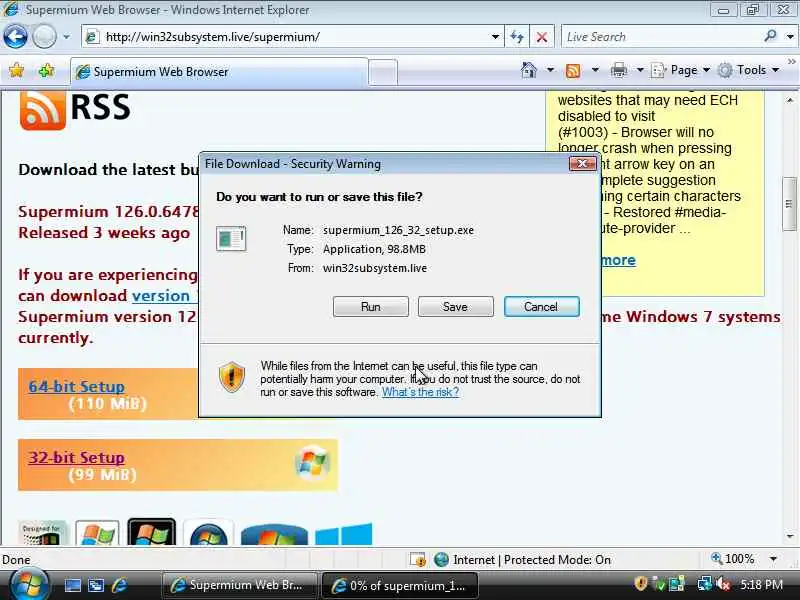Open the Favorites Center star icon
The image size is (800, 600).
[x=16, y=70]
